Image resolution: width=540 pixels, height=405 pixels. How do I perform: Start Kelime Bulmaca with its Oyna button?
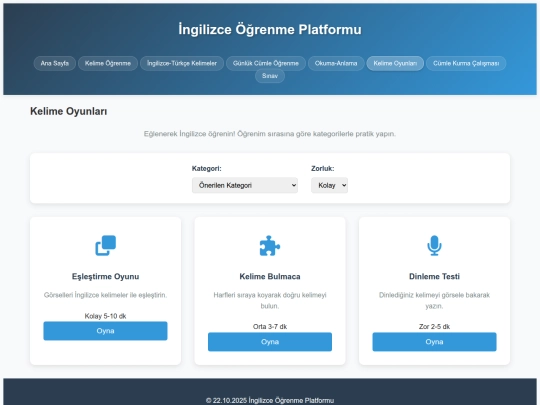270,342
